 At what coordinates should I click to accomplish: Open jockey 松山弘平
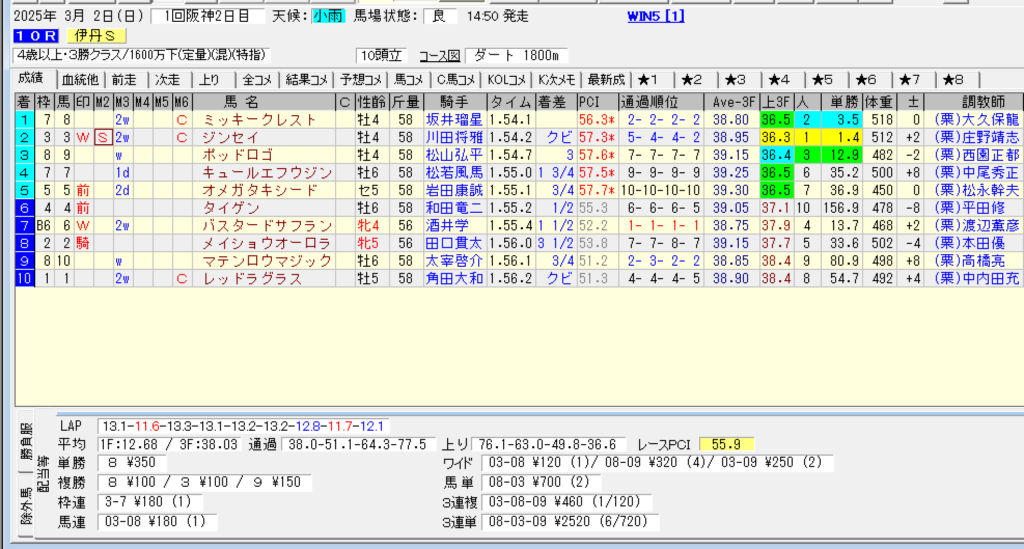[455, 155]
